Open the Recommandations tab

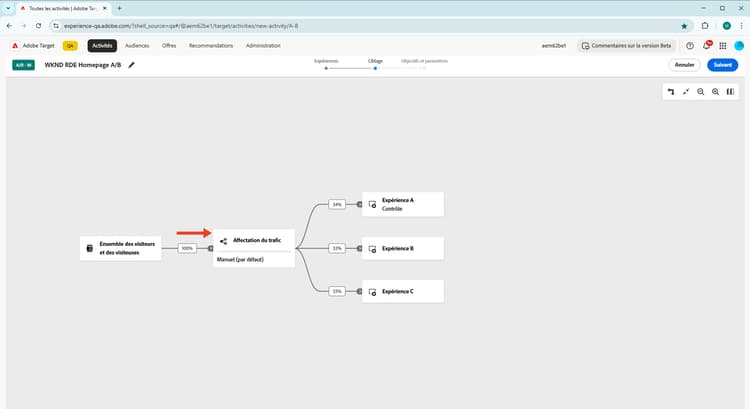[x=211, y=45]
